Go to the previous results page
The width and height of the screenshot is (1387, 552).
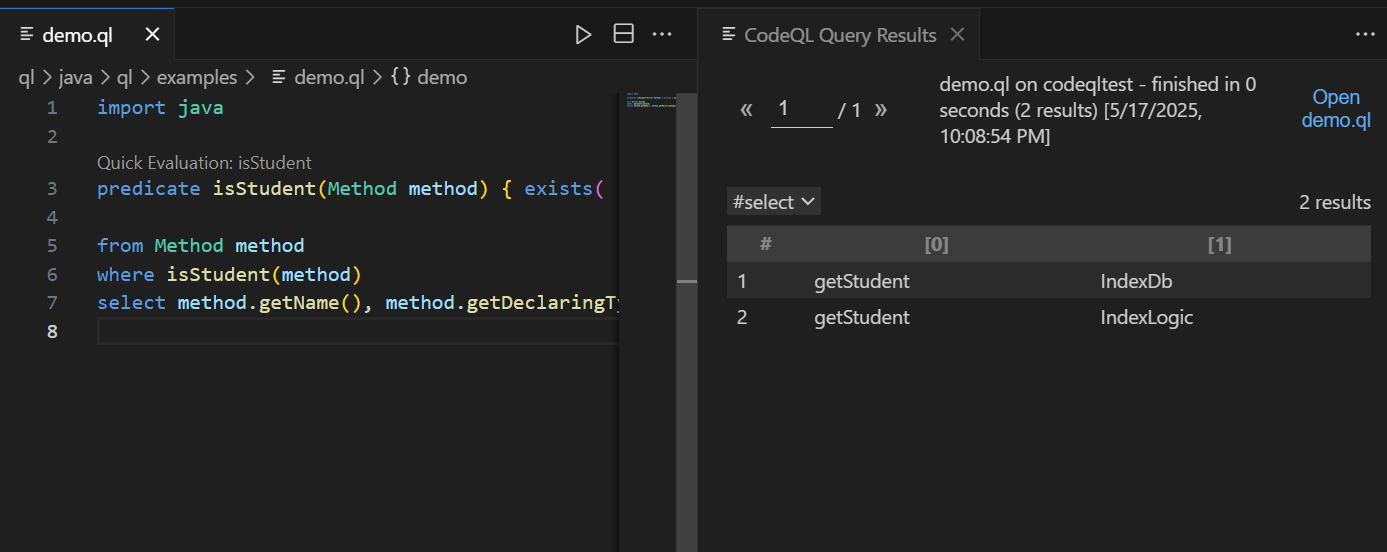tap(746, 110)
